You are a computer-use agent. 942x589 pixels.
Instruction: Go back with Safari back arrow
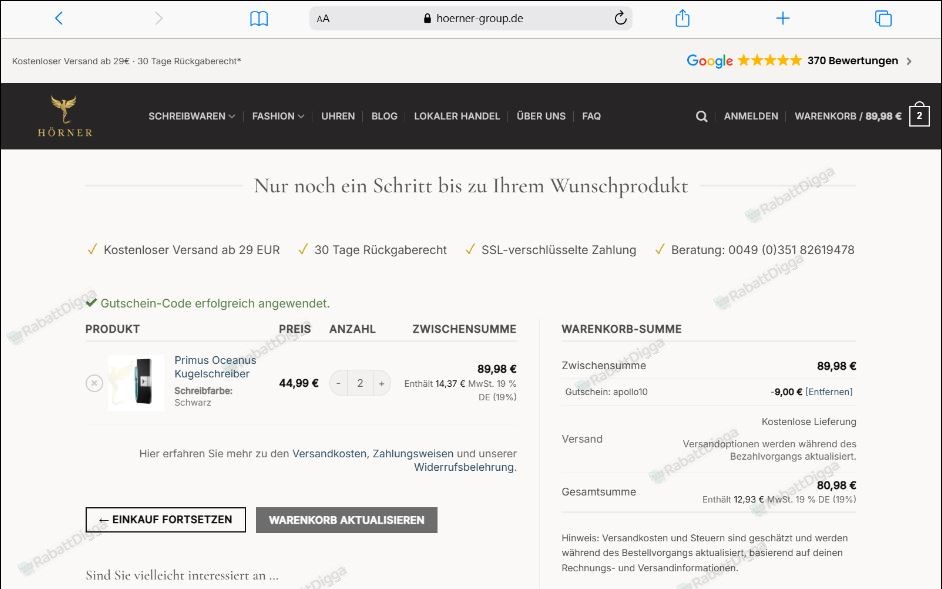[x=58, y=18]
